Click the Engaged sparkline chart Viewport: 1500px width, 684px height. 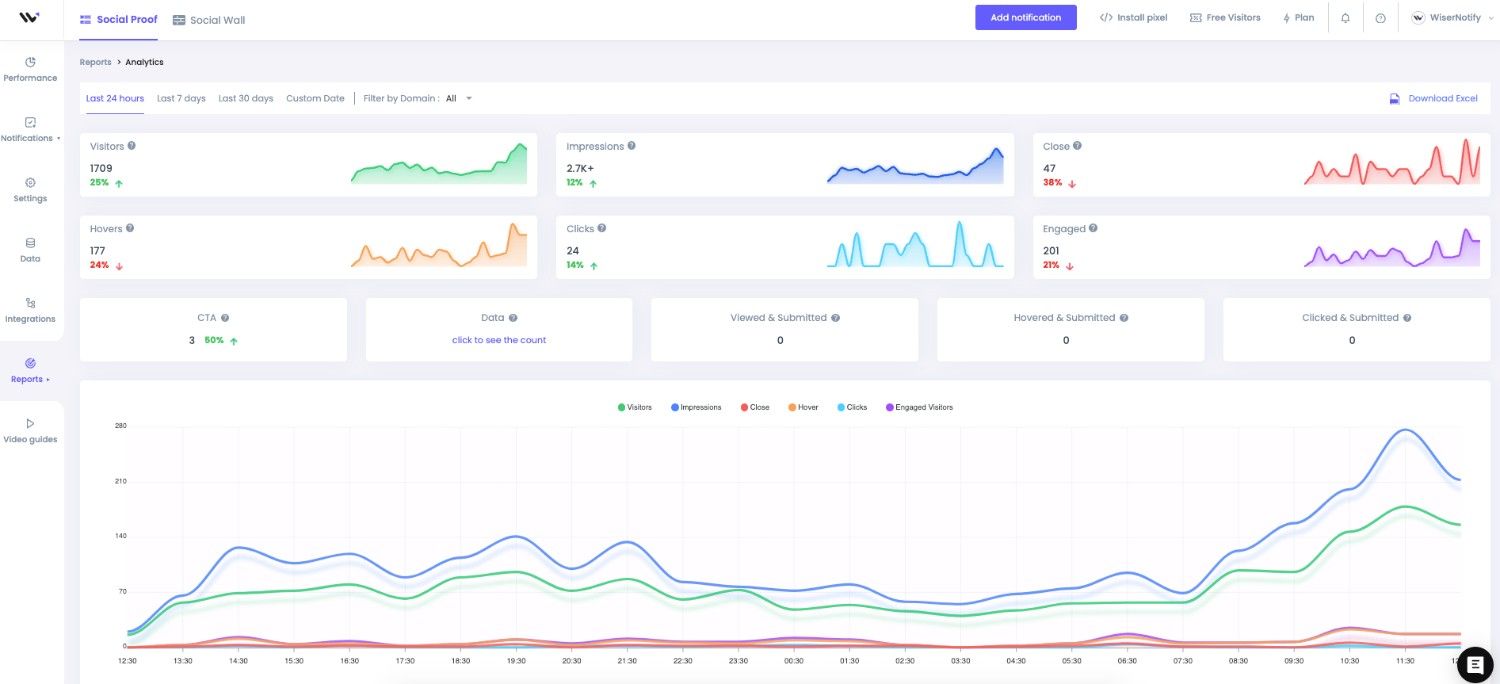pos(1392,247)
